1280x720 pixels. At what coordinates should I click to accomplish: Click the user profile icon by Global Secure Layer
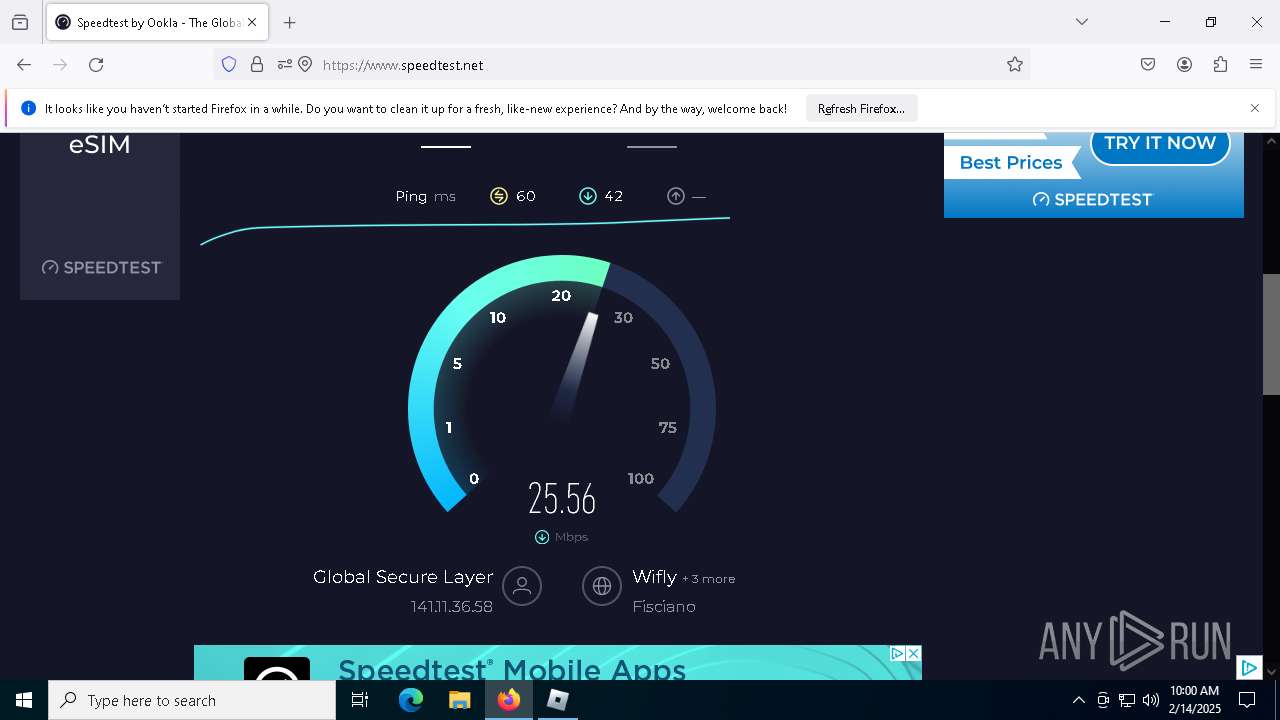tap(522, 587)
